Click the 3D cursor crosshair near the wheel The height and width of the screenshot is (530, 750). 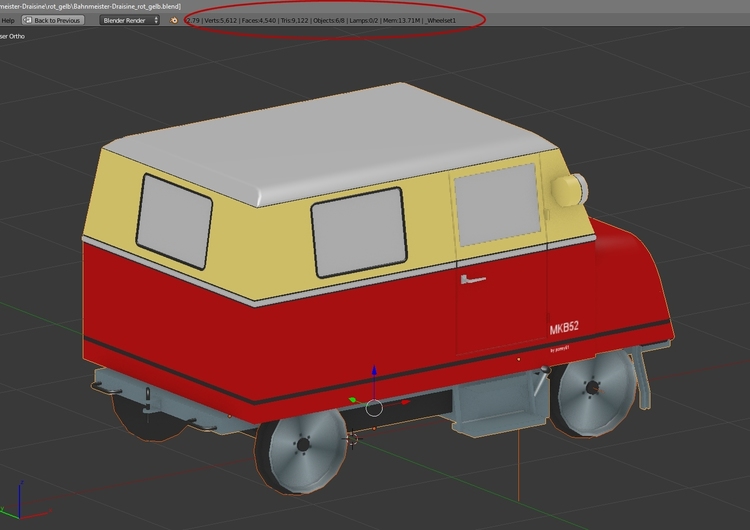click(x=352, y=437)
